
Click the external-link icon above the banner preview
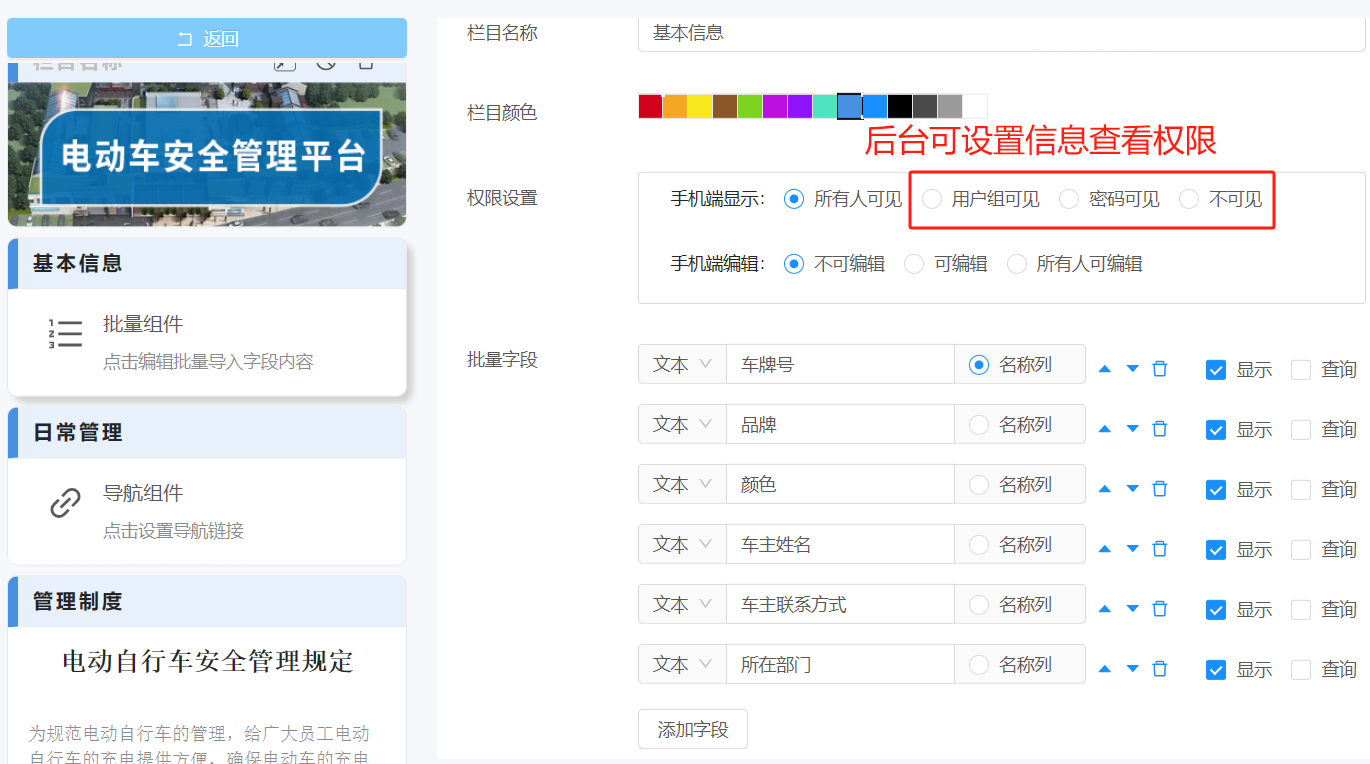tap(284, 62)
